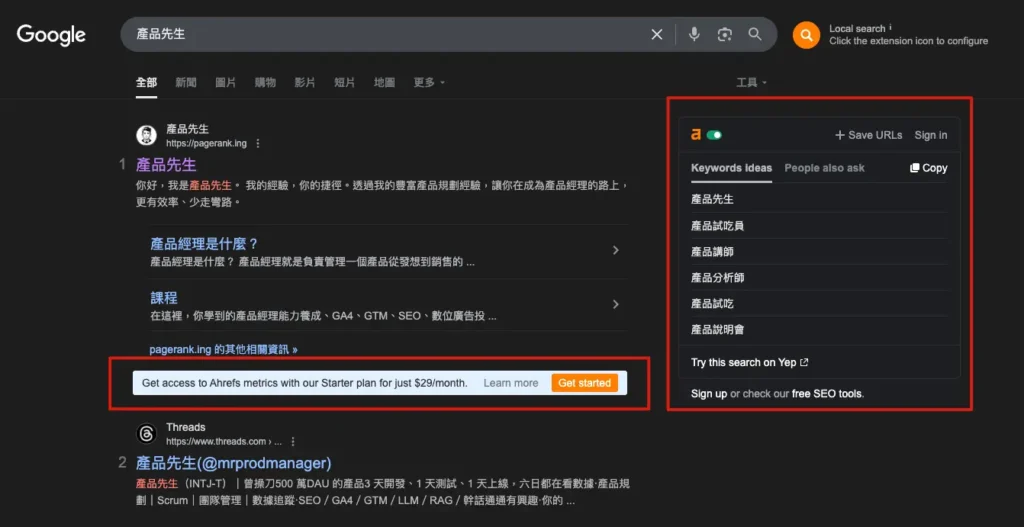Click the Copy button in Ahrefs panel
Image resolution: width=1024 pixels, height=527 pixels.
pyautogui.click(x=928, y=168)
